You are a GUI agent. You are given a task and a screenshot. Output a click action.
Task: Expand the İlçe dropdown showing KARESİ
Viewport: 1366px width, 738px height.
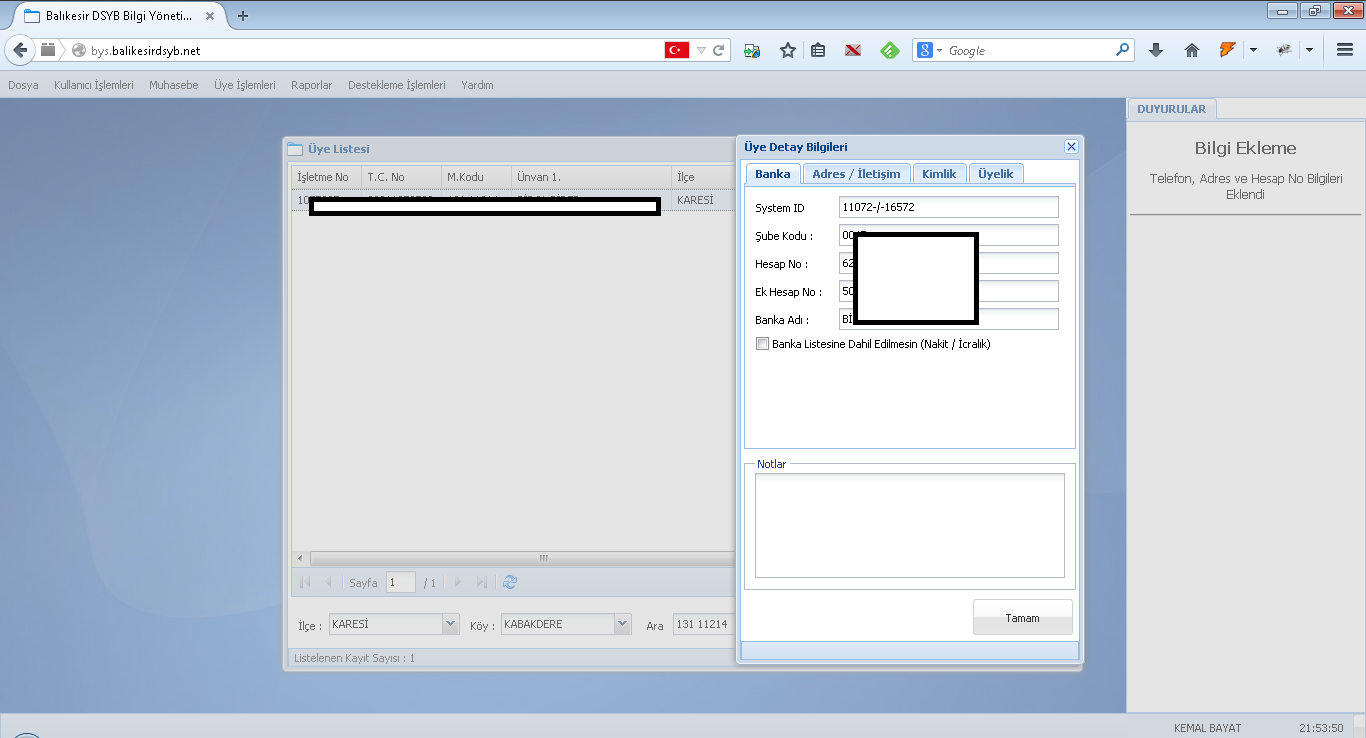pos(450,624)
